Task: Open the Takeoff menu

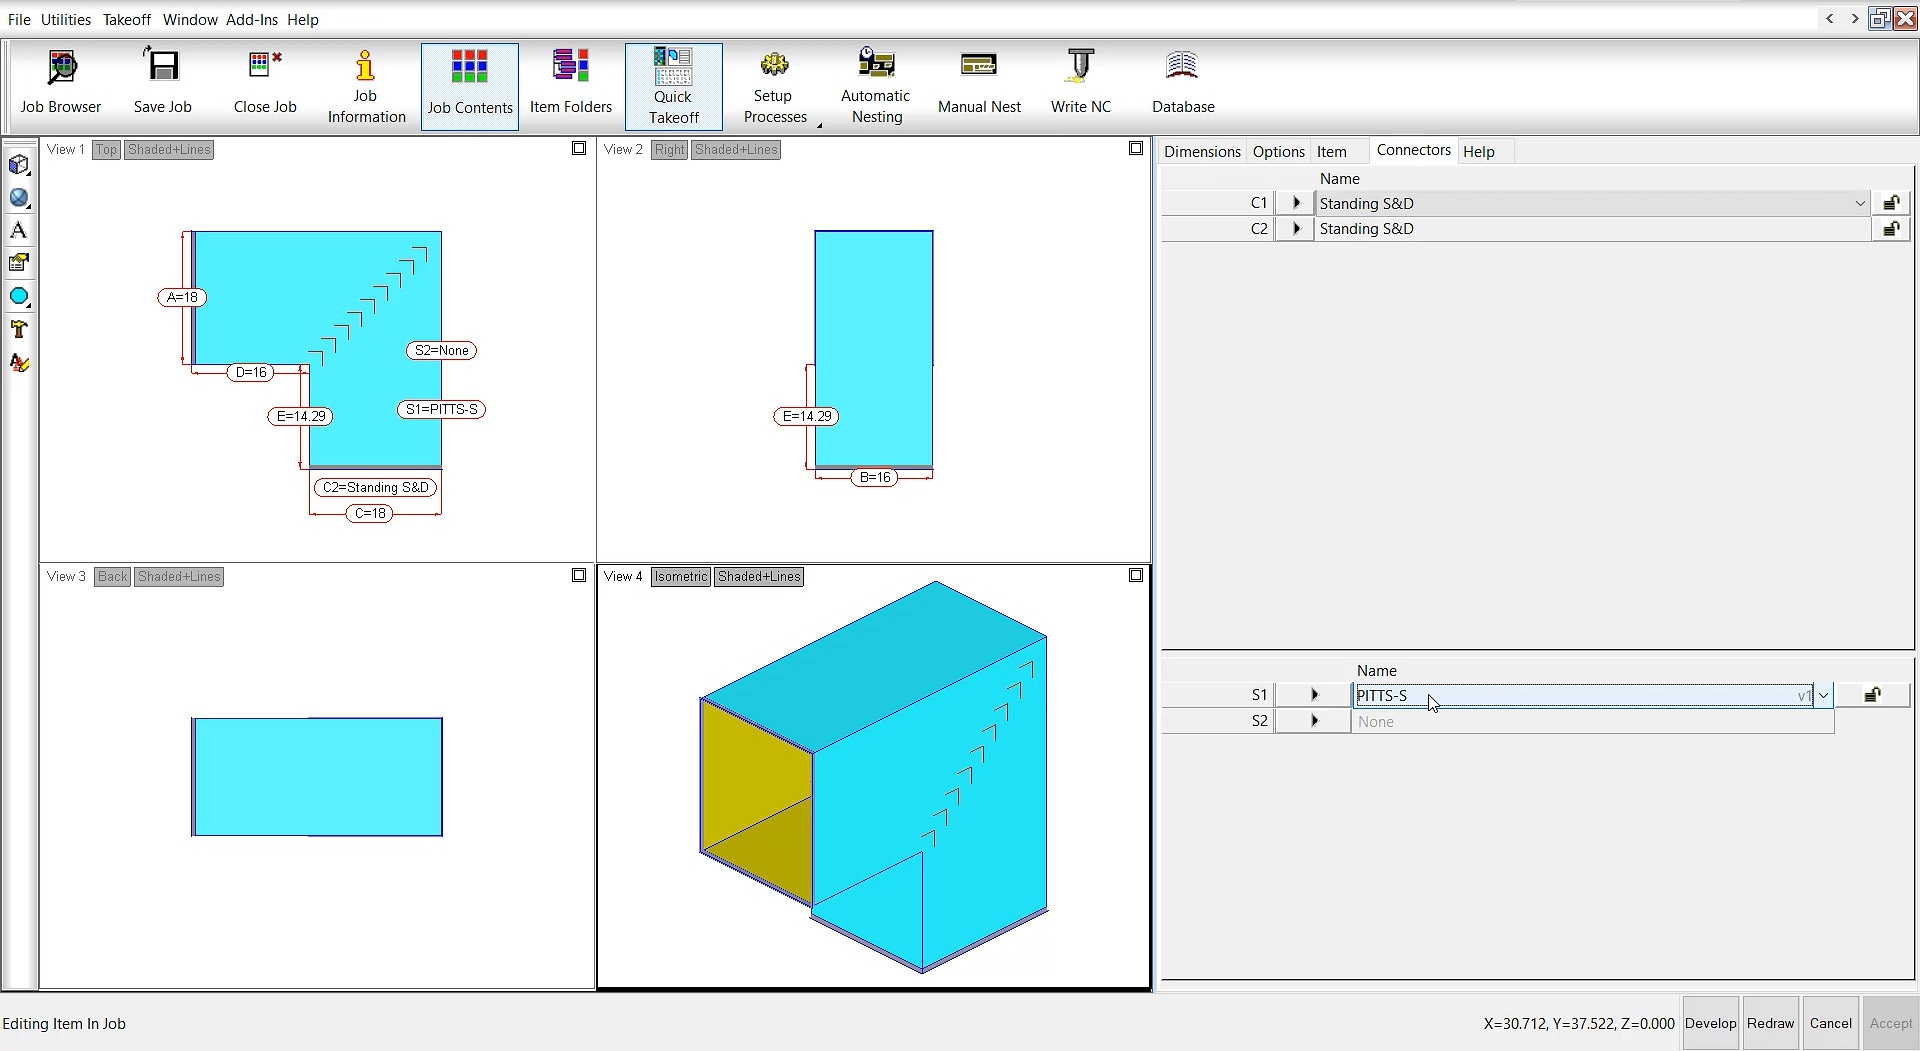Action: [126, 19]
